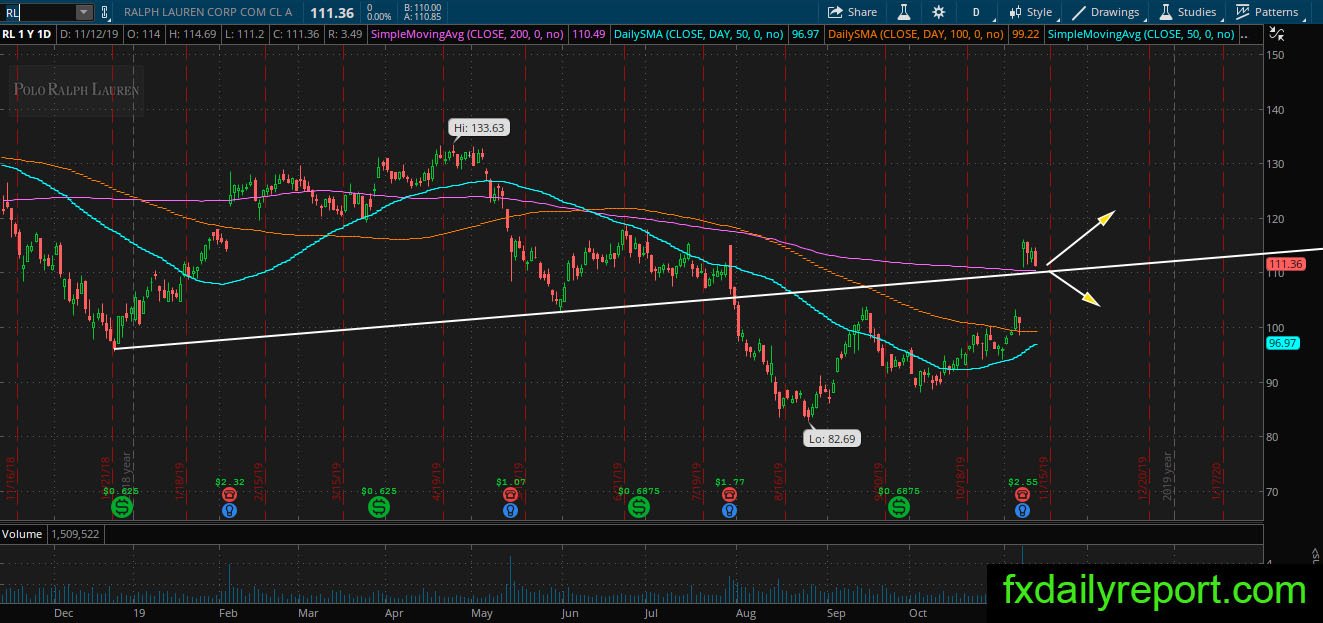Click the RL symbol input field
1323x623 pixels.
[38, 12]
